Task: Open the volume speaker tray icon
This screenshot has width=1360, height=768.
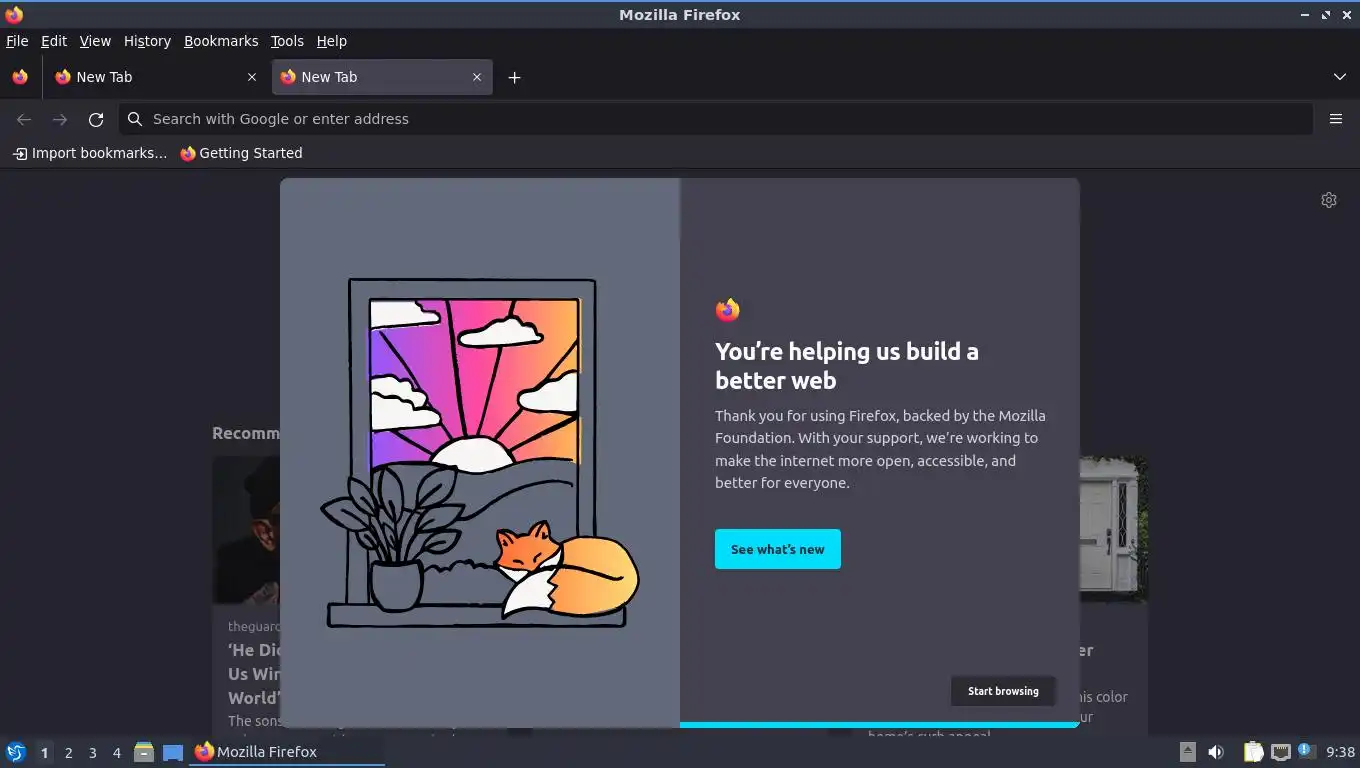Action: (x=1216, y=752)
